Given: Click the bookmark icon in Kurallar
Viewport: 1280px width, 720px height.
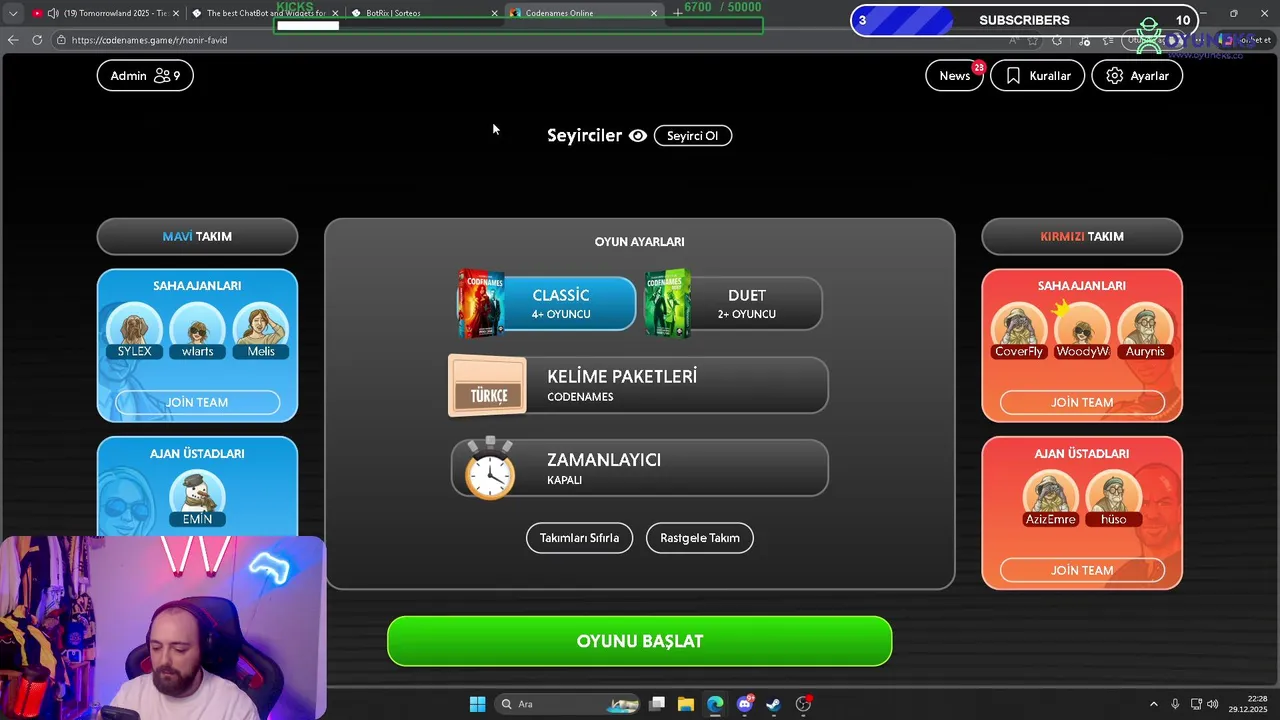Looking at the screenshot, I should pos(1013,76).
